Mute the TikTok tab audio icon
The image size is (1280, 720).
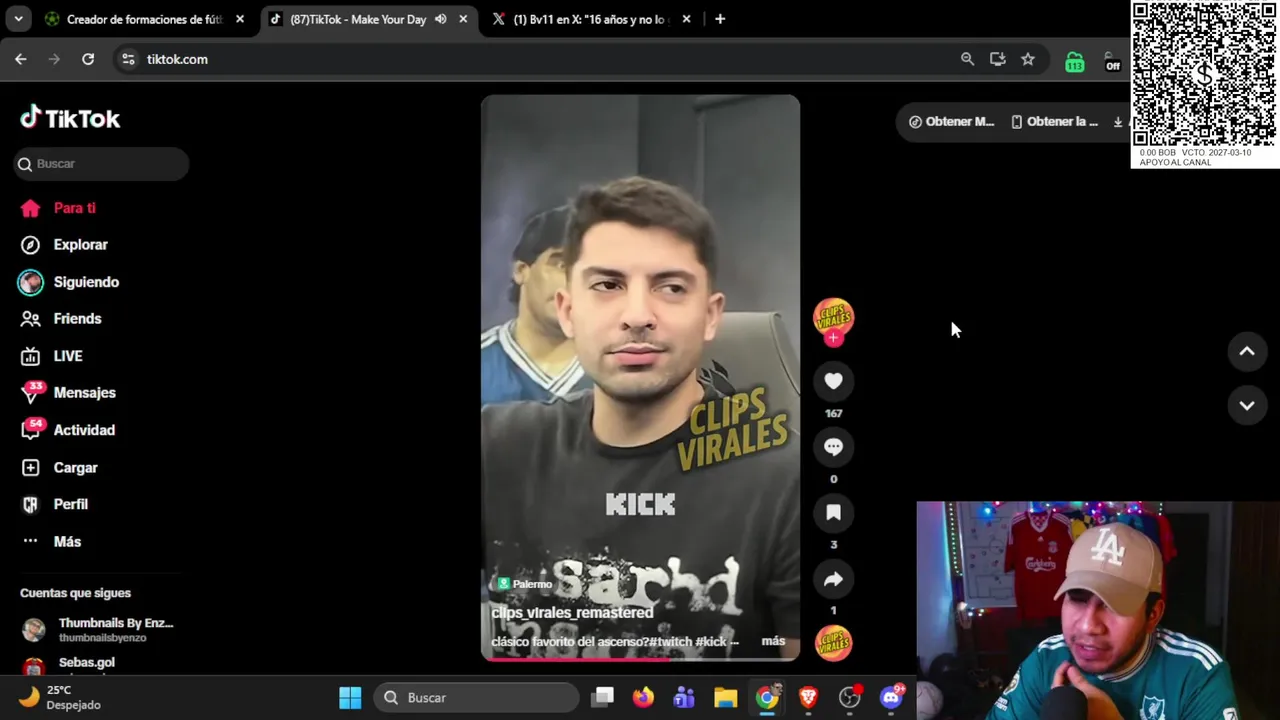(x=440, y=19)
